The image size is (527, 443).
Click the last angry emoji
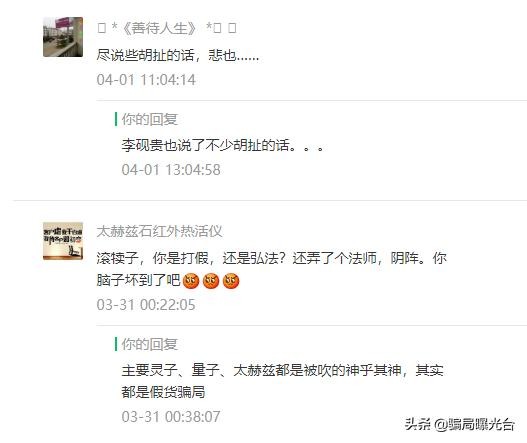(231, 281)
